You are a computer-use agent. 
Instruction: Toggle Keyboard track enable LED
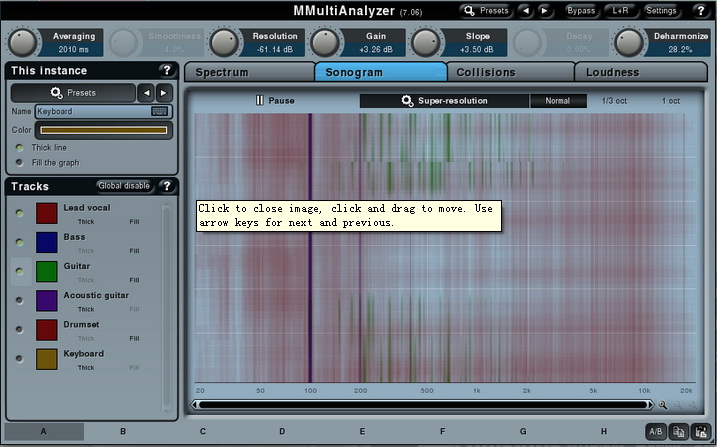(x=19, y=358)
